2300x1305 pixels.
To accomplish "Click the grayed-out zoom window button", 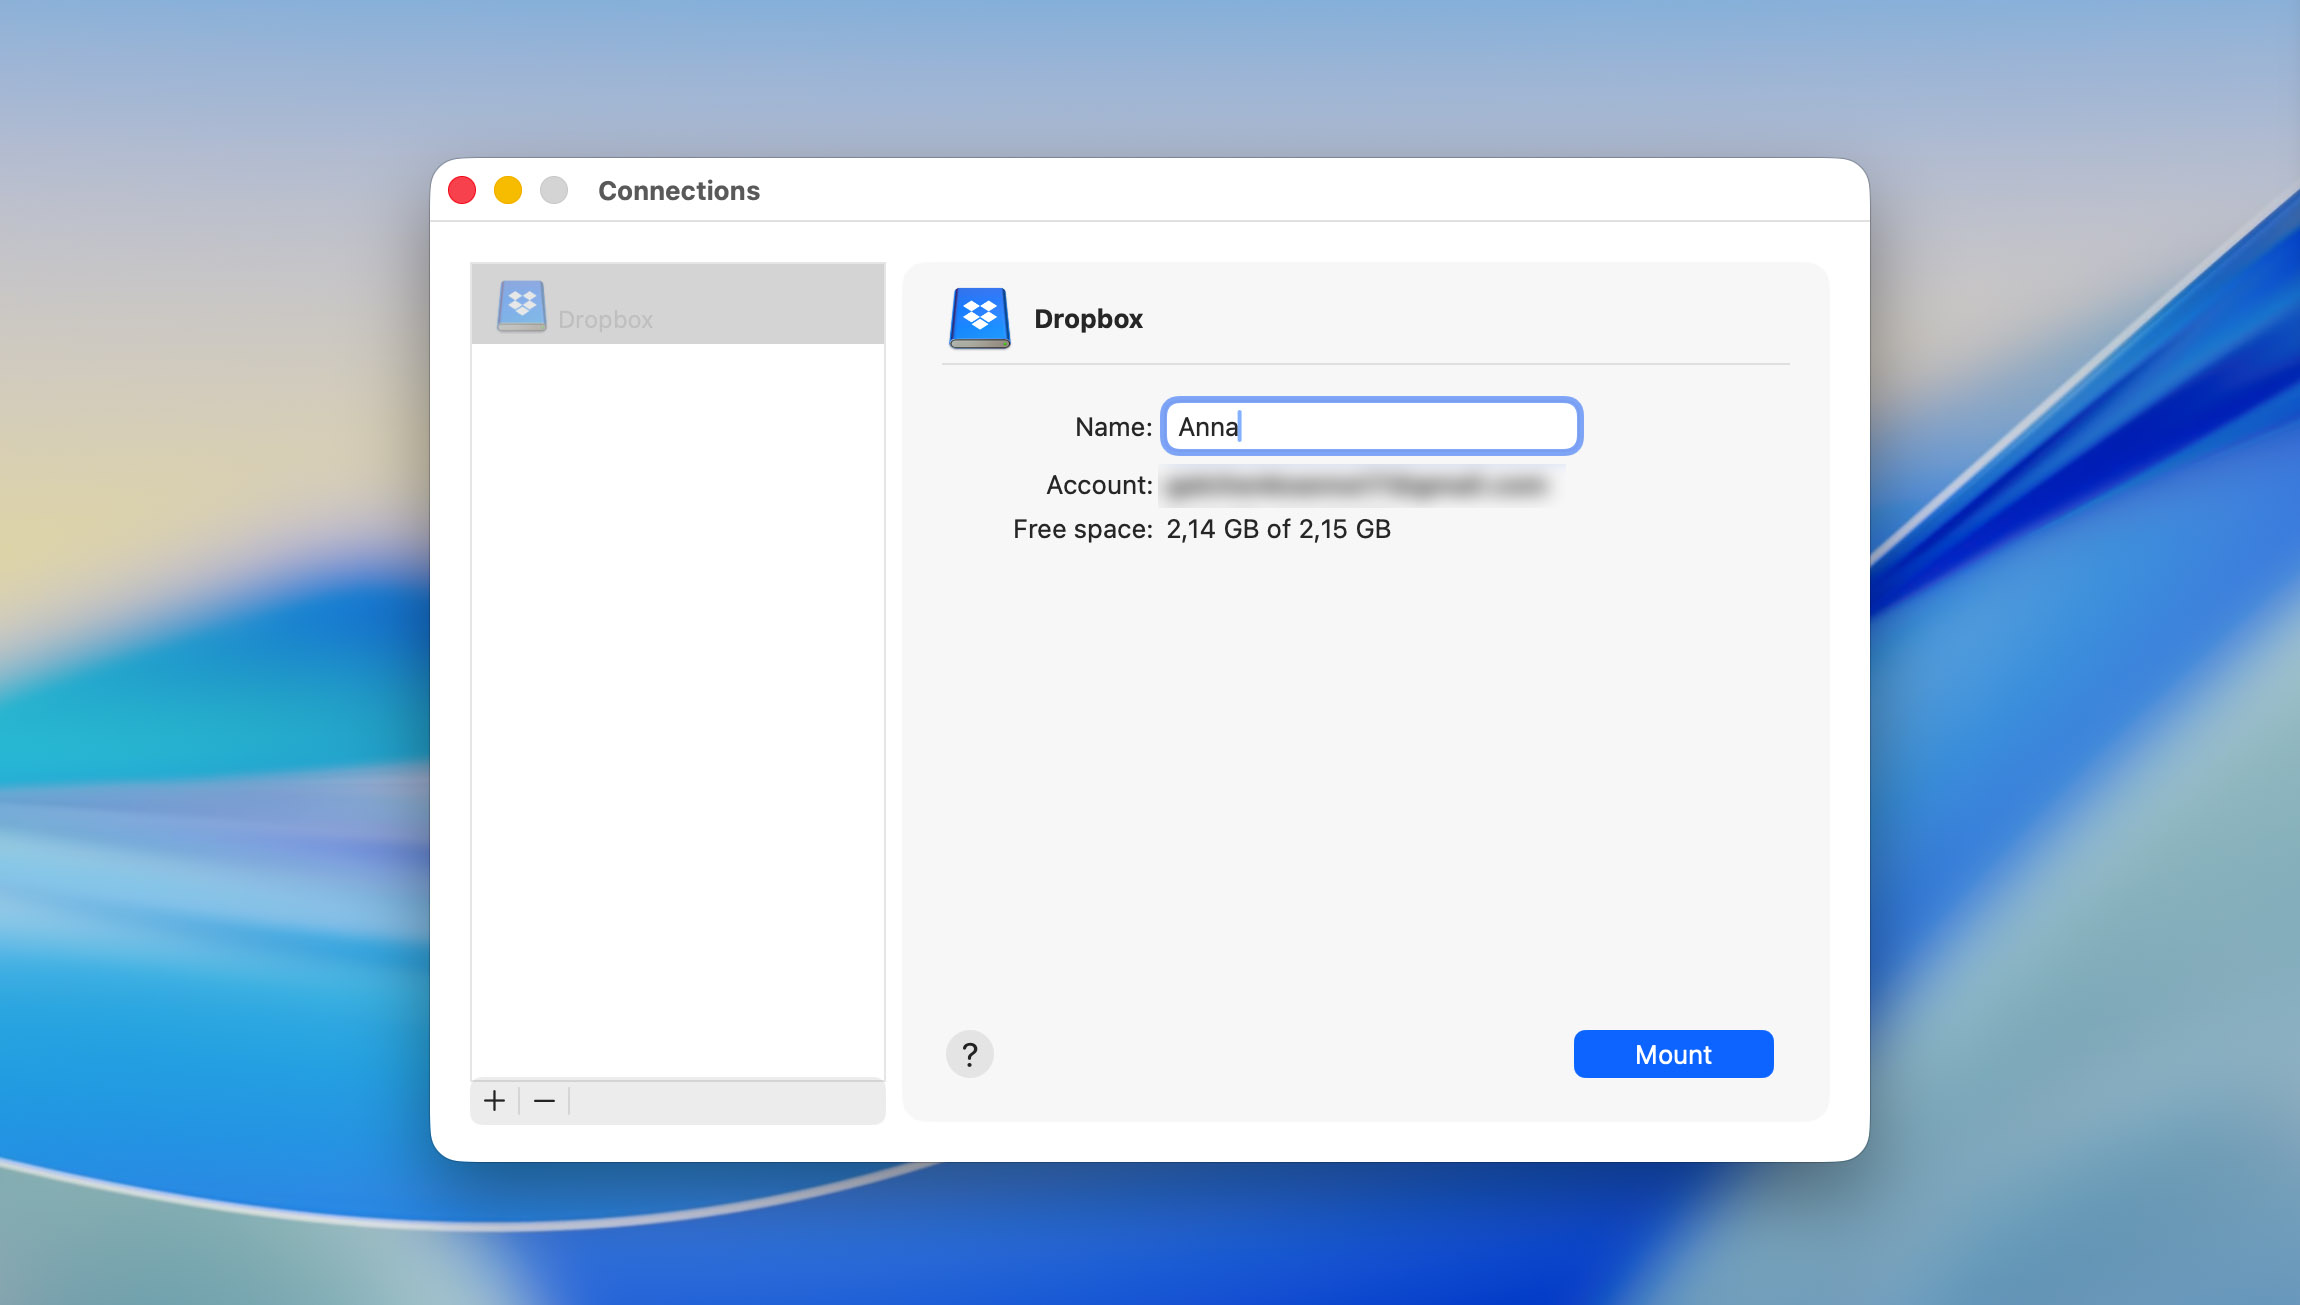I will click(554, 190).
